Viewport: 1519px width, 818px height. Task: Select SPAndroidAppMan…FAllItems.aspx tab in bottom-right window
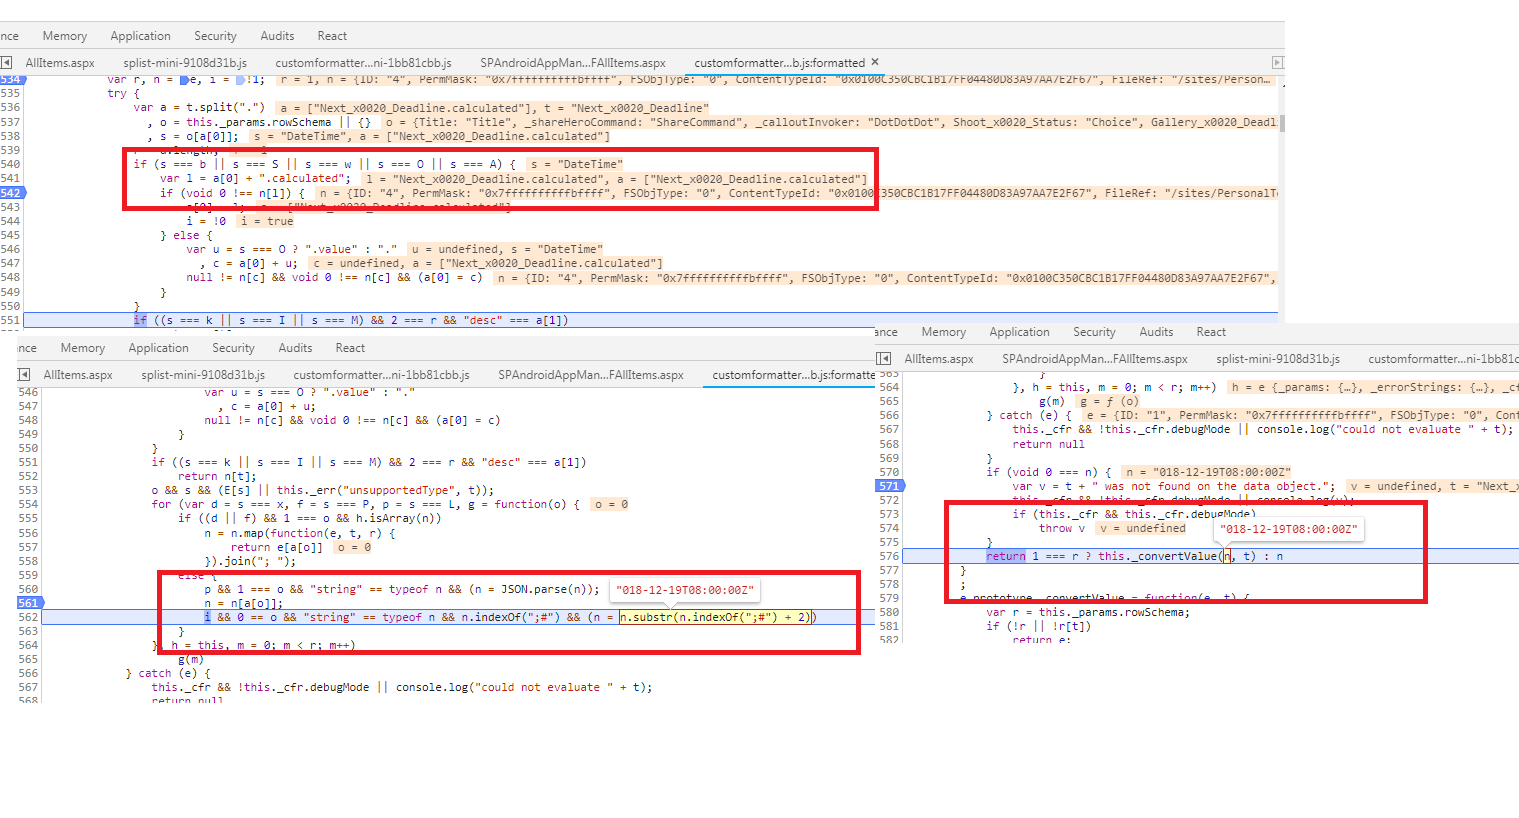pos(1095,358)
